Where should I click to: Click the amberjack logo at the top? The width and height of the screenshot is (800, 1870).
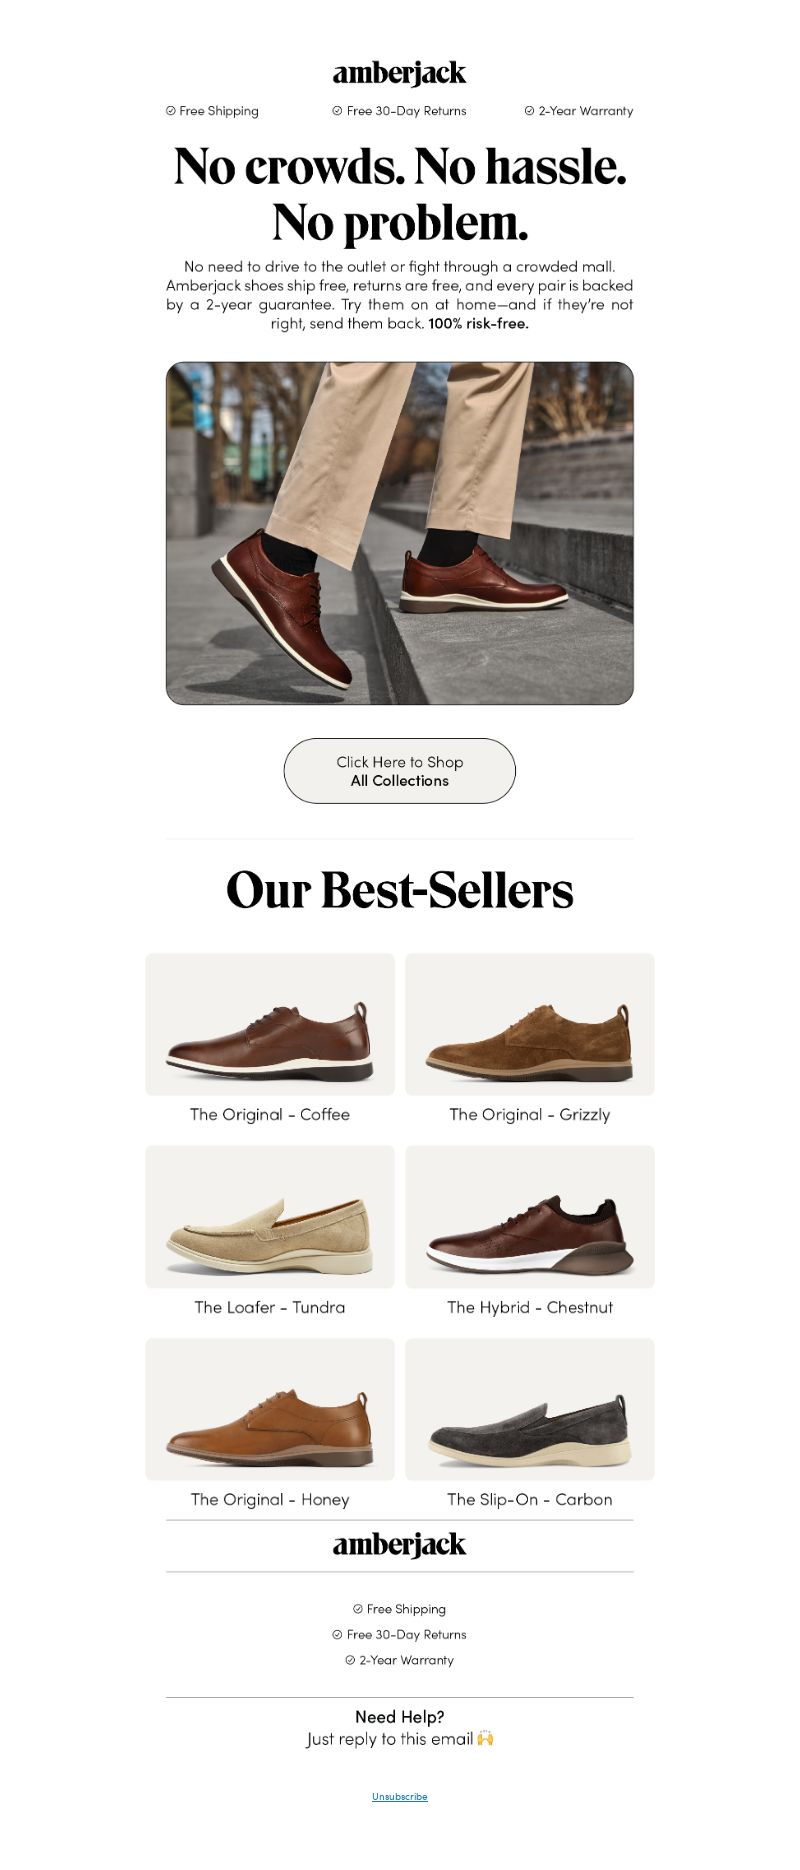[399, 73]
